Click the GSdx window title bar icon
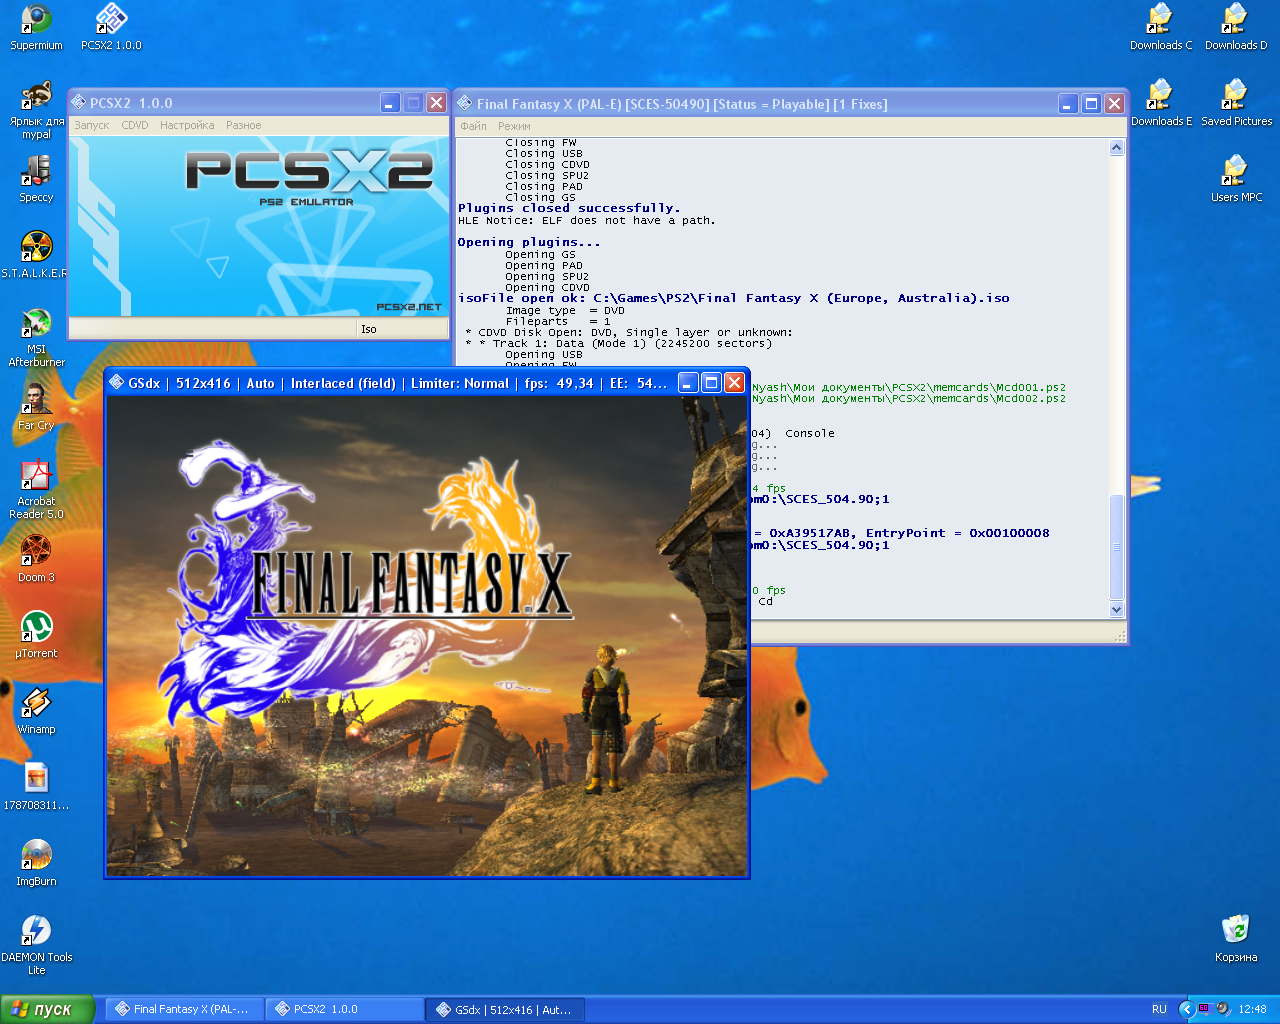 click(116, 383)
